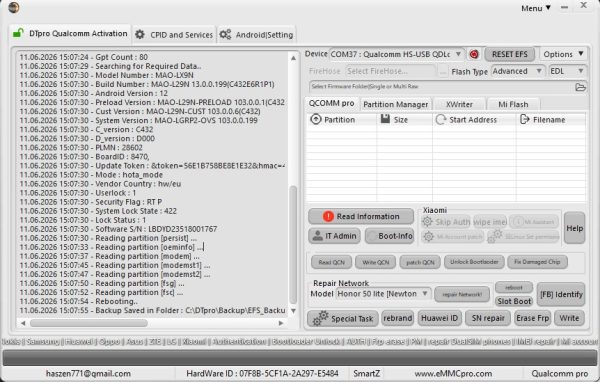Click 'www.eMMCpro.com' in the status bar

[453, 374]
